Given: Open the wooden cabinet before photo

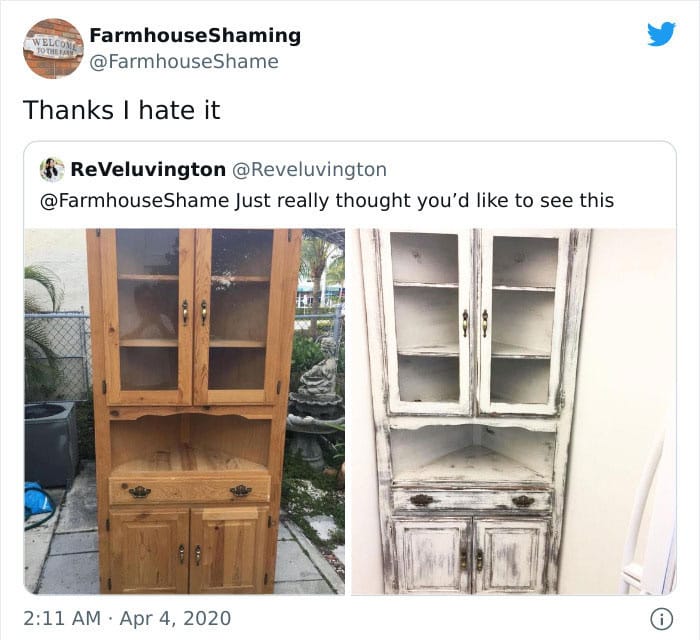Looking at the screenshot, I should coord(184,411).
